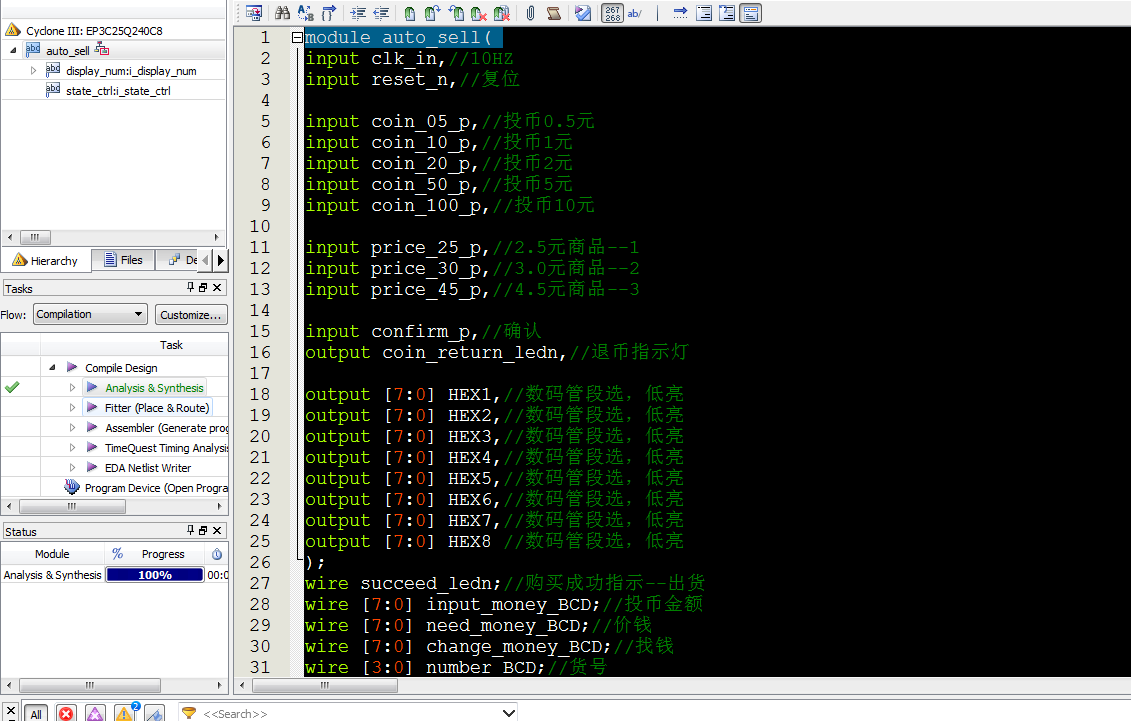Image resolution: width=1131 pixels, height=721 pixels.
Task: Open the insert template scroll icon
Action: [x=554, y=13]
